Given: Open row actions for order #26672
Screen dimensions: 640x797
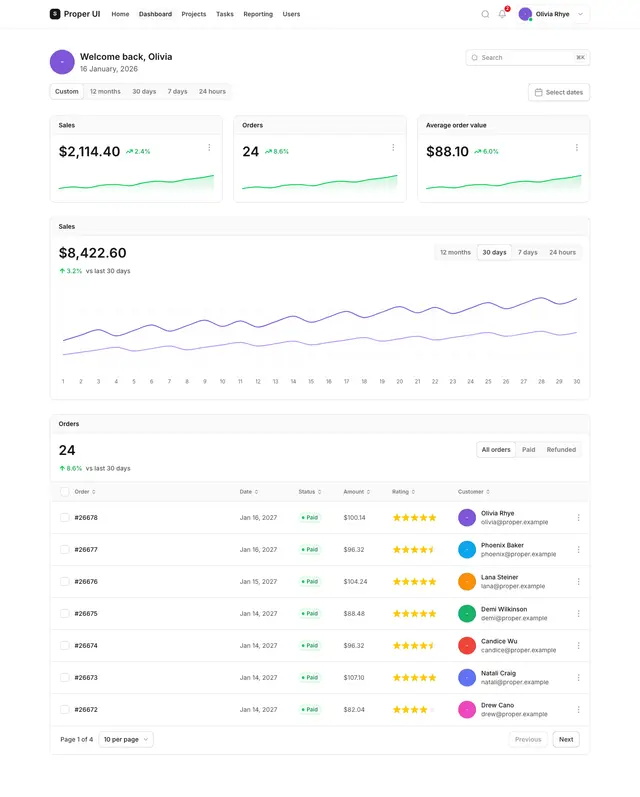Looking at the screenshot, I should point(578,710).
